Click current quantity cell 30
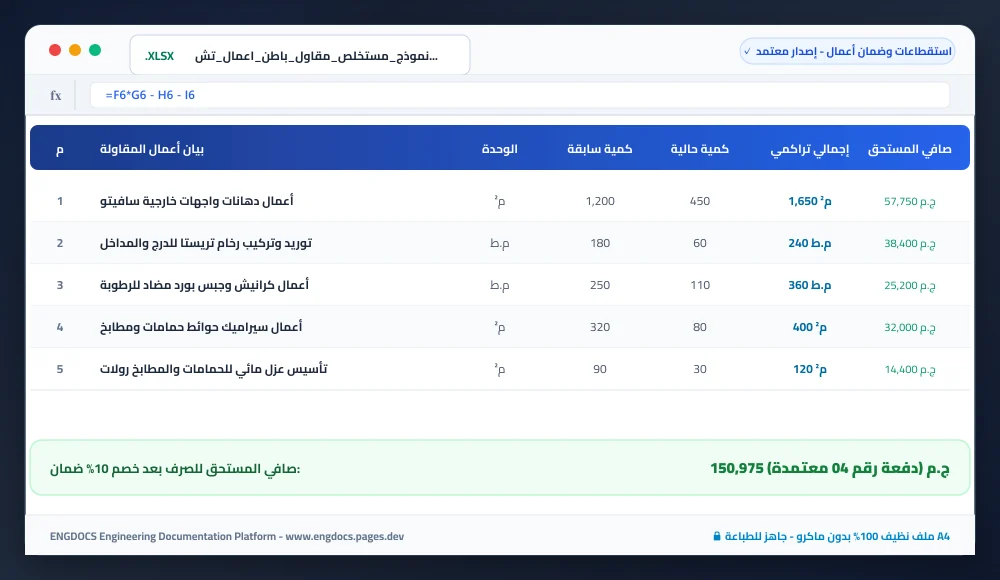The width and height of the screenshot is (1000, 580). tap(700, 369)
